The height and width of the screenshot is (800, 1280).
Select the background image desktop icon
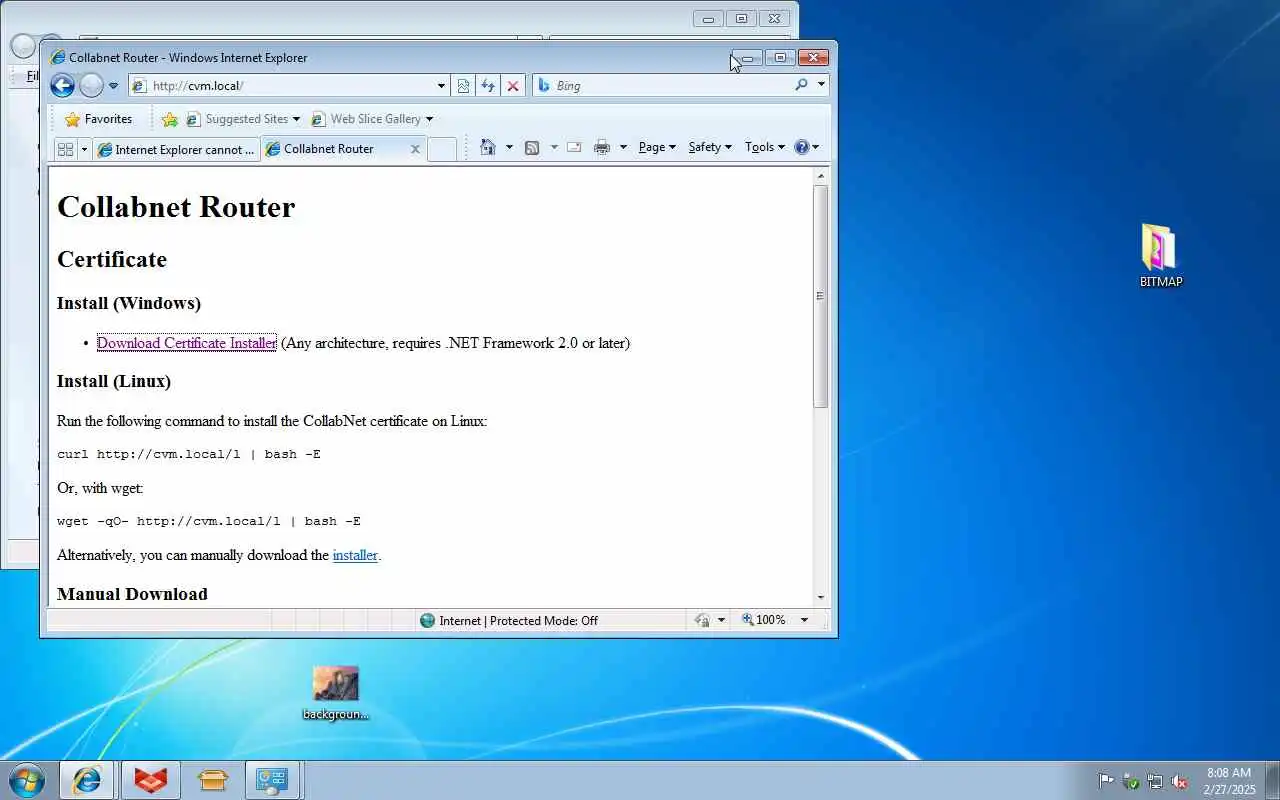click(335, 693)
